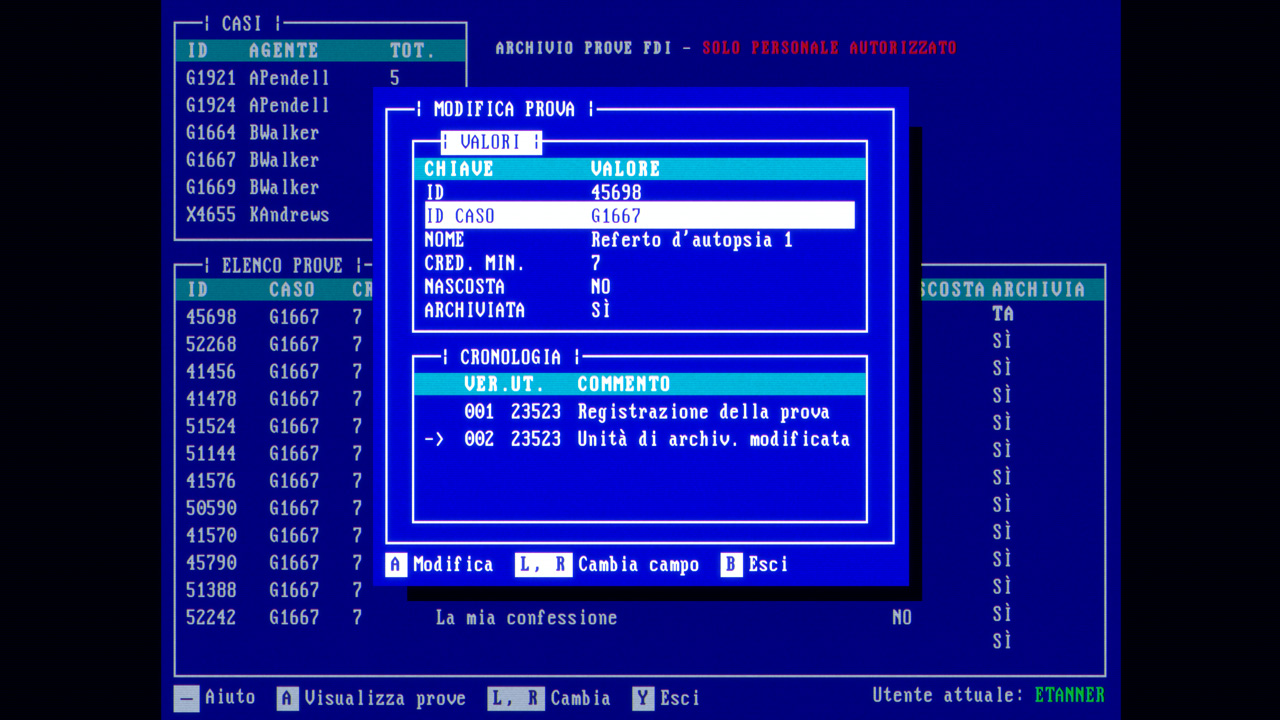Click the AGENTE column header in Casi
Screen dimensions: 1280x720
(x=284, y=50)
